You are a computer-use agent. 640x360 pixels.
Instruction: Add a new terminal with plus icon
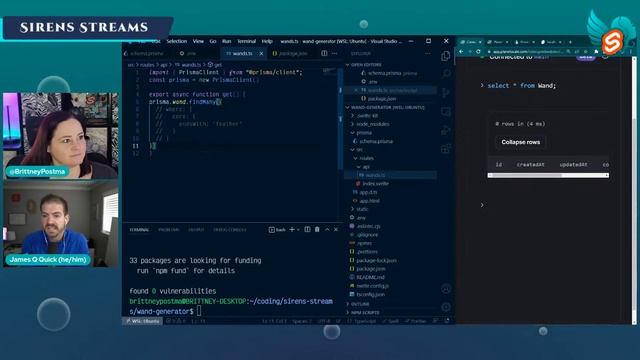292,230
